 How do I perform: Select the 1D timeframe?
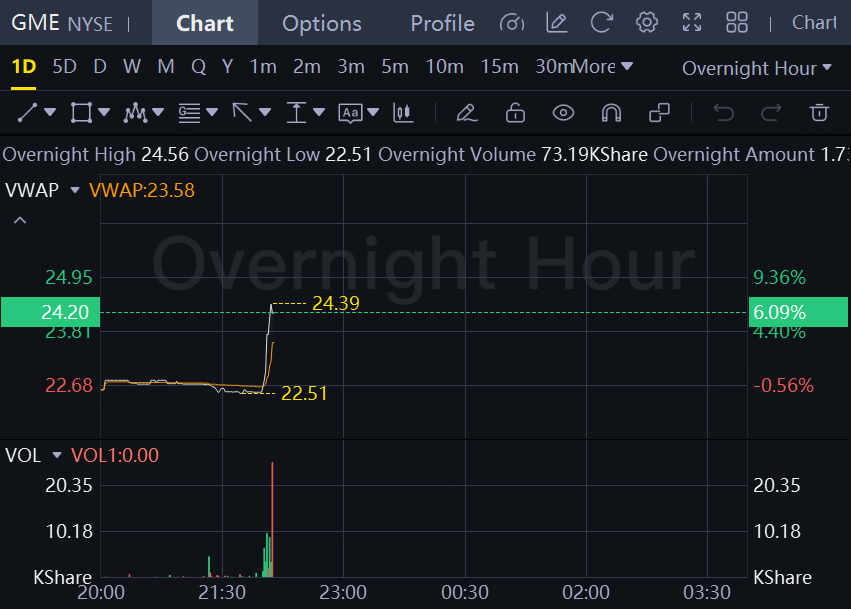pyautogui.click(x=24, y=67)
